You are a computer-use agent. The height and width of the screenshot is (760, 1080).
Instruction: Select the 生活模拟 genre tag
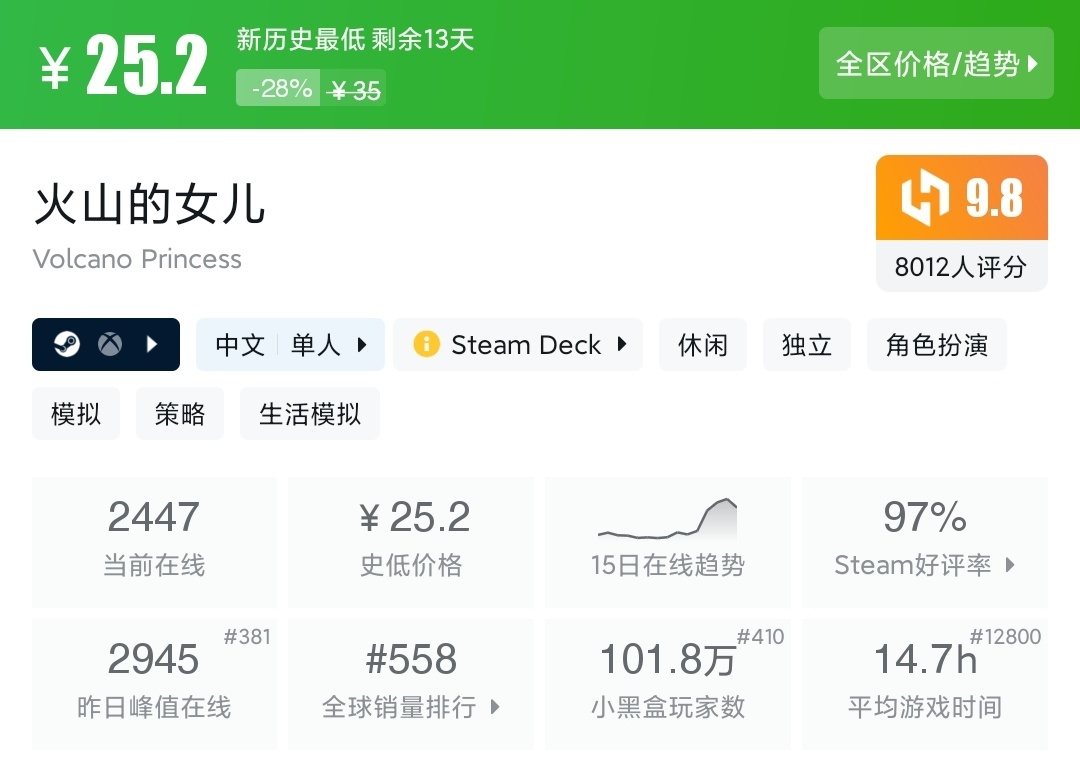tap(310, 414)
